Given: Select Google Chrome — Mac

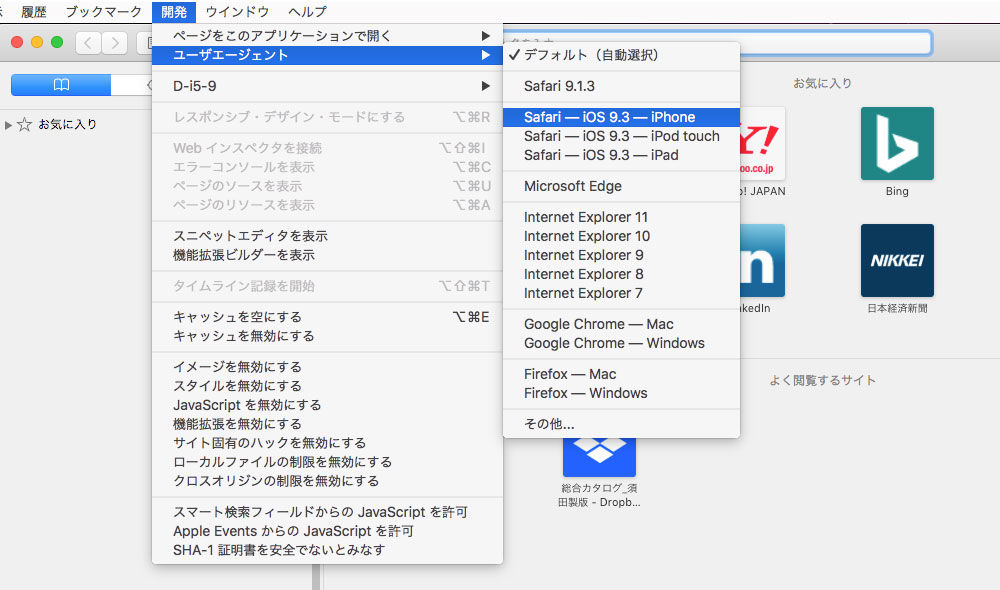Looking at the screenshot, I should click(621, 324).
